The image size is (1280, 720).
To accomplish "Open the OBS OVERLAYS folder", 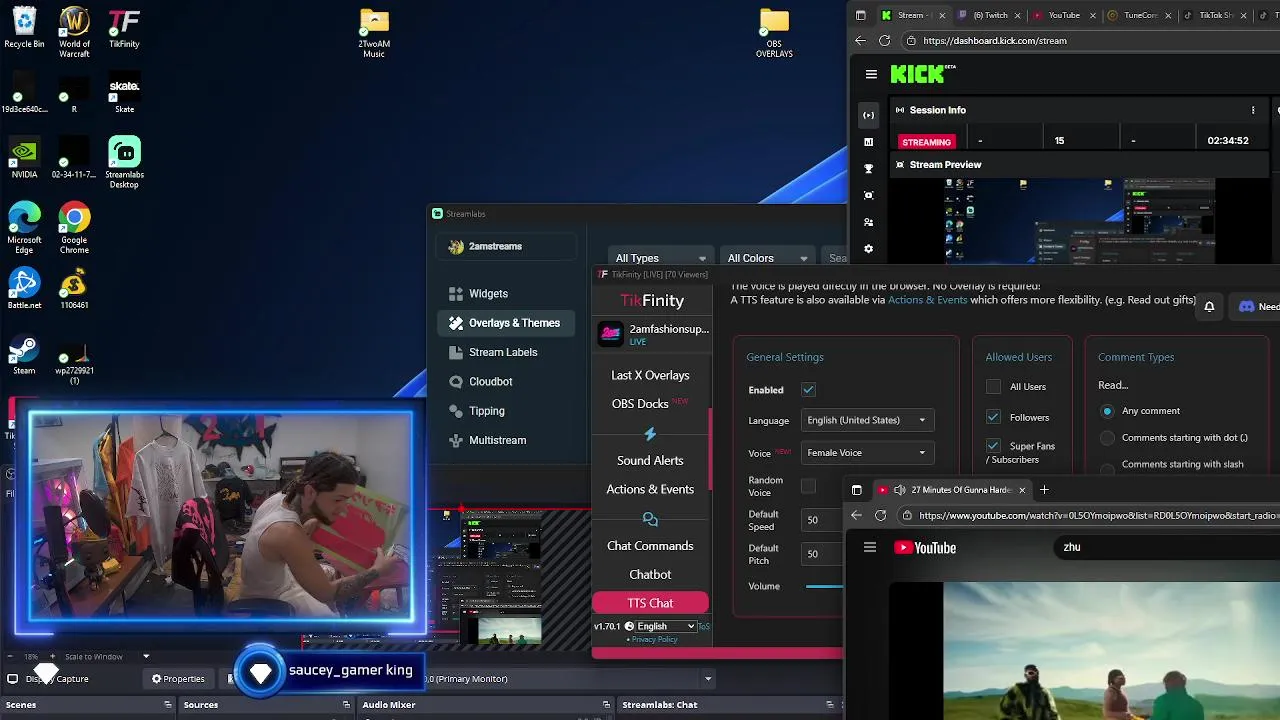I will point(774,32).
